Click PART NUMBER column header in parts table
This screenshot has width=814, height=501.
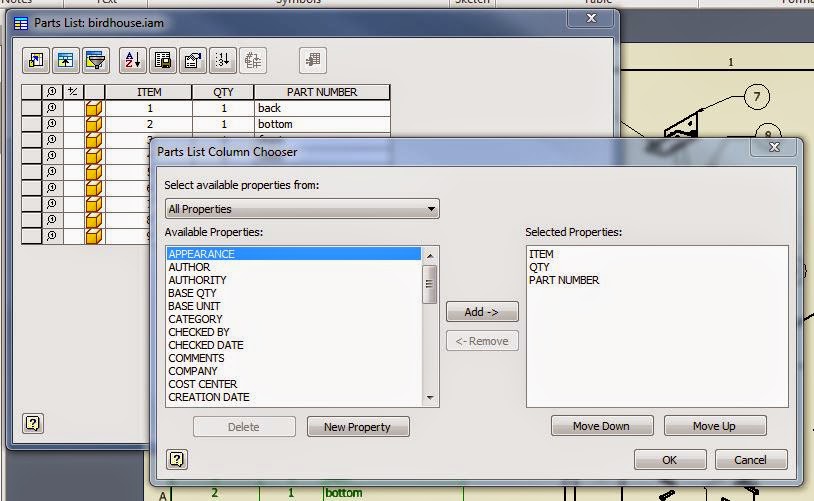pos(322,92)
